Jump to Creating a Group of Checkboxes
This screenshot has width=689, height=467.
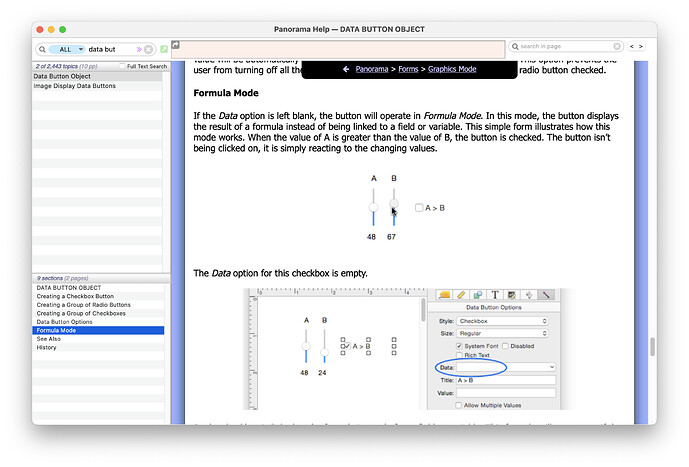98,313
